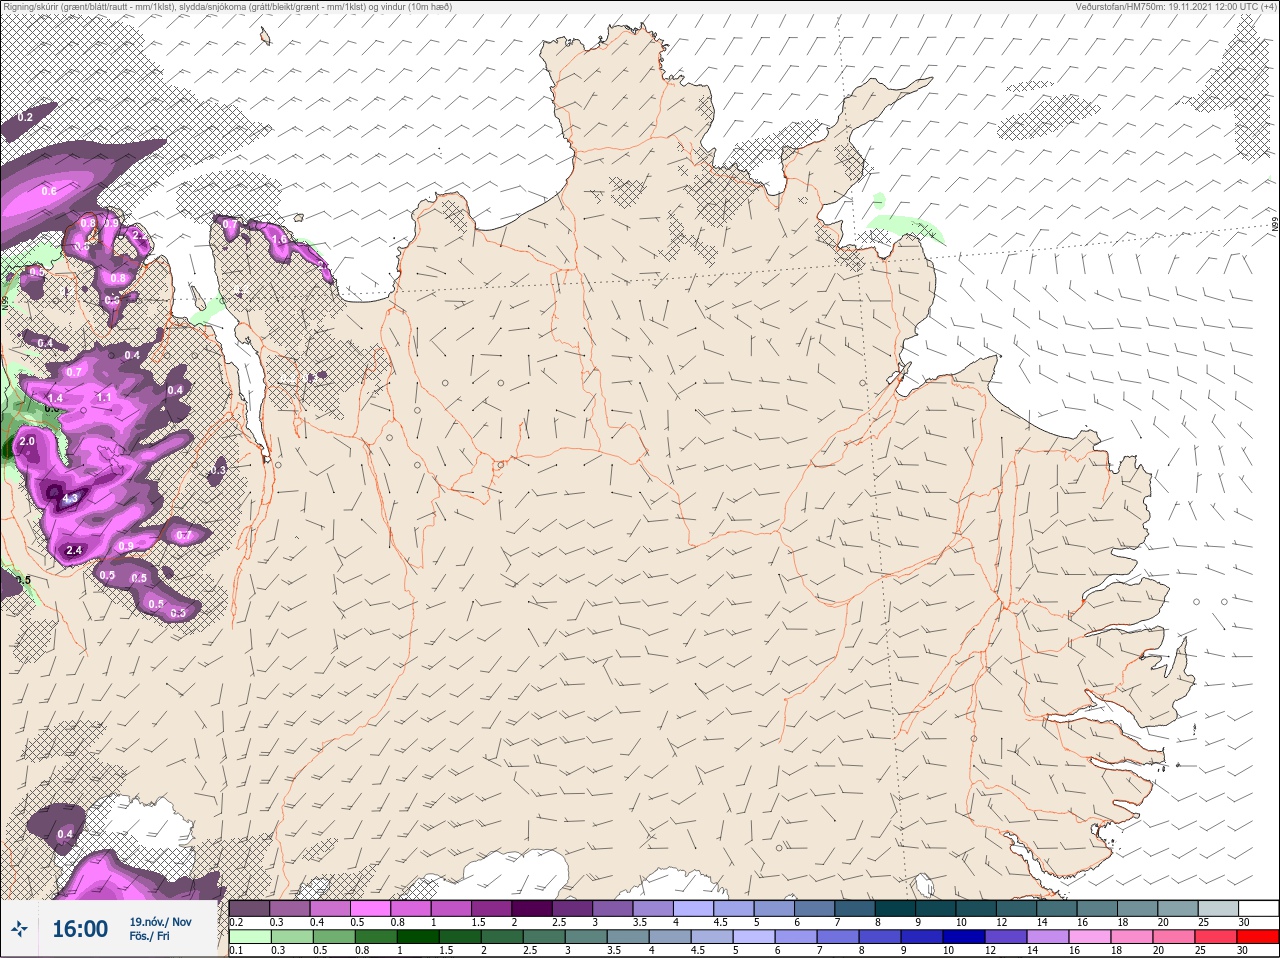Select the date text 19.nóv./ Nov
The height and width of the screenshot is (958, 1280).
(x=160, y=922)
